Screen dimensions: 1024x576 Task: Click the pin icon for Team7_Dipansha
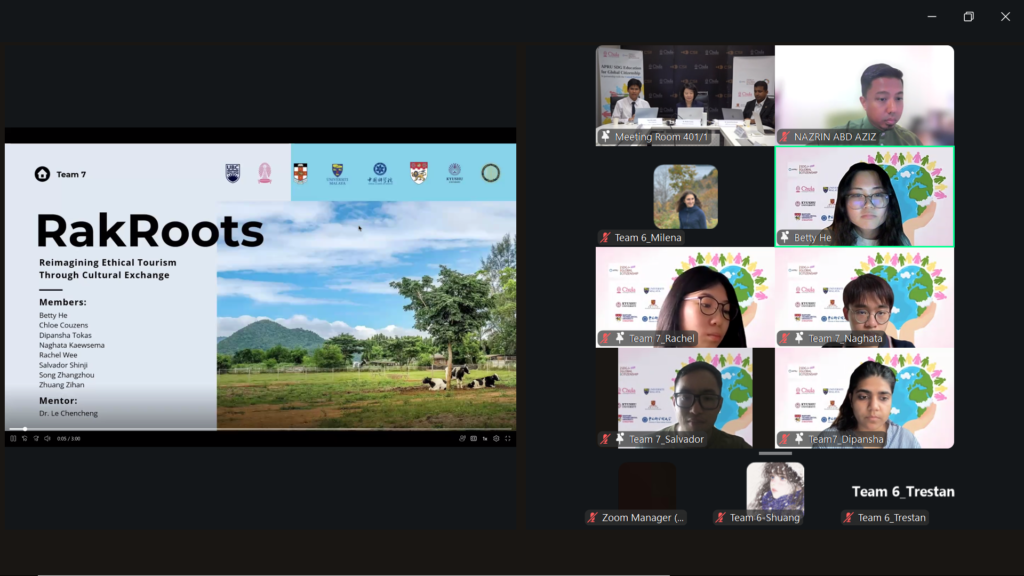[799, 439]
